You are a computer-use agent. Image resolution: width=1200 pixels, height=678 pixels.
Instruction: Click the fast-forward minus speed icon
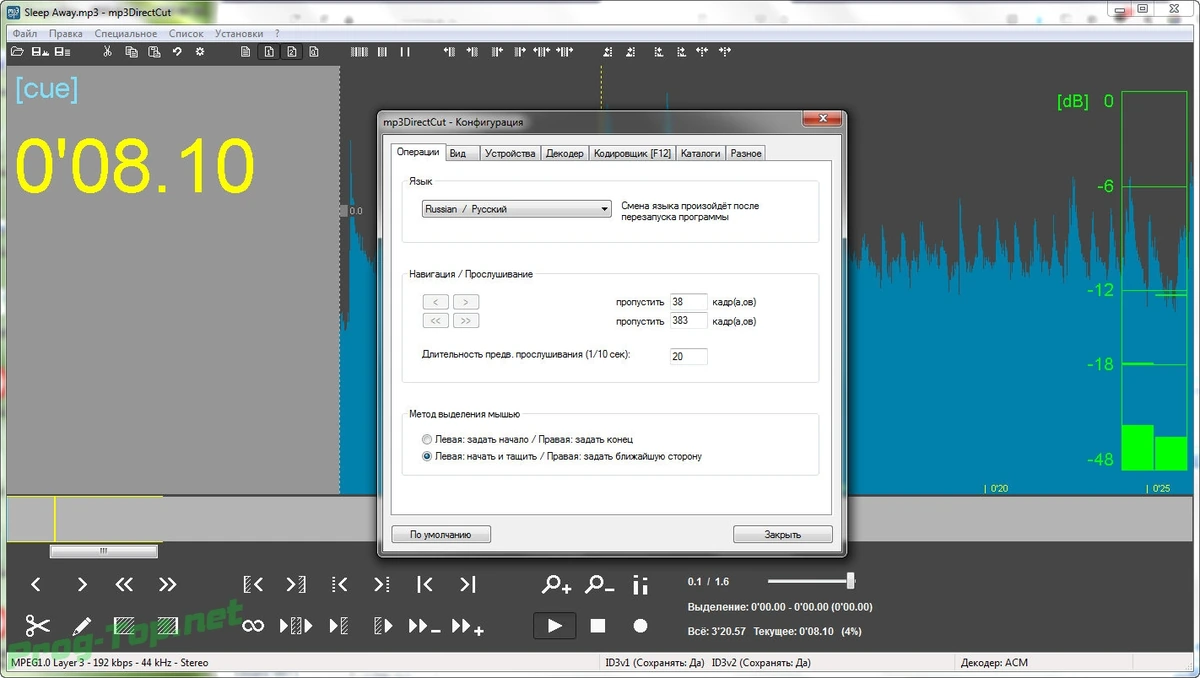click(x=425, y=626)
